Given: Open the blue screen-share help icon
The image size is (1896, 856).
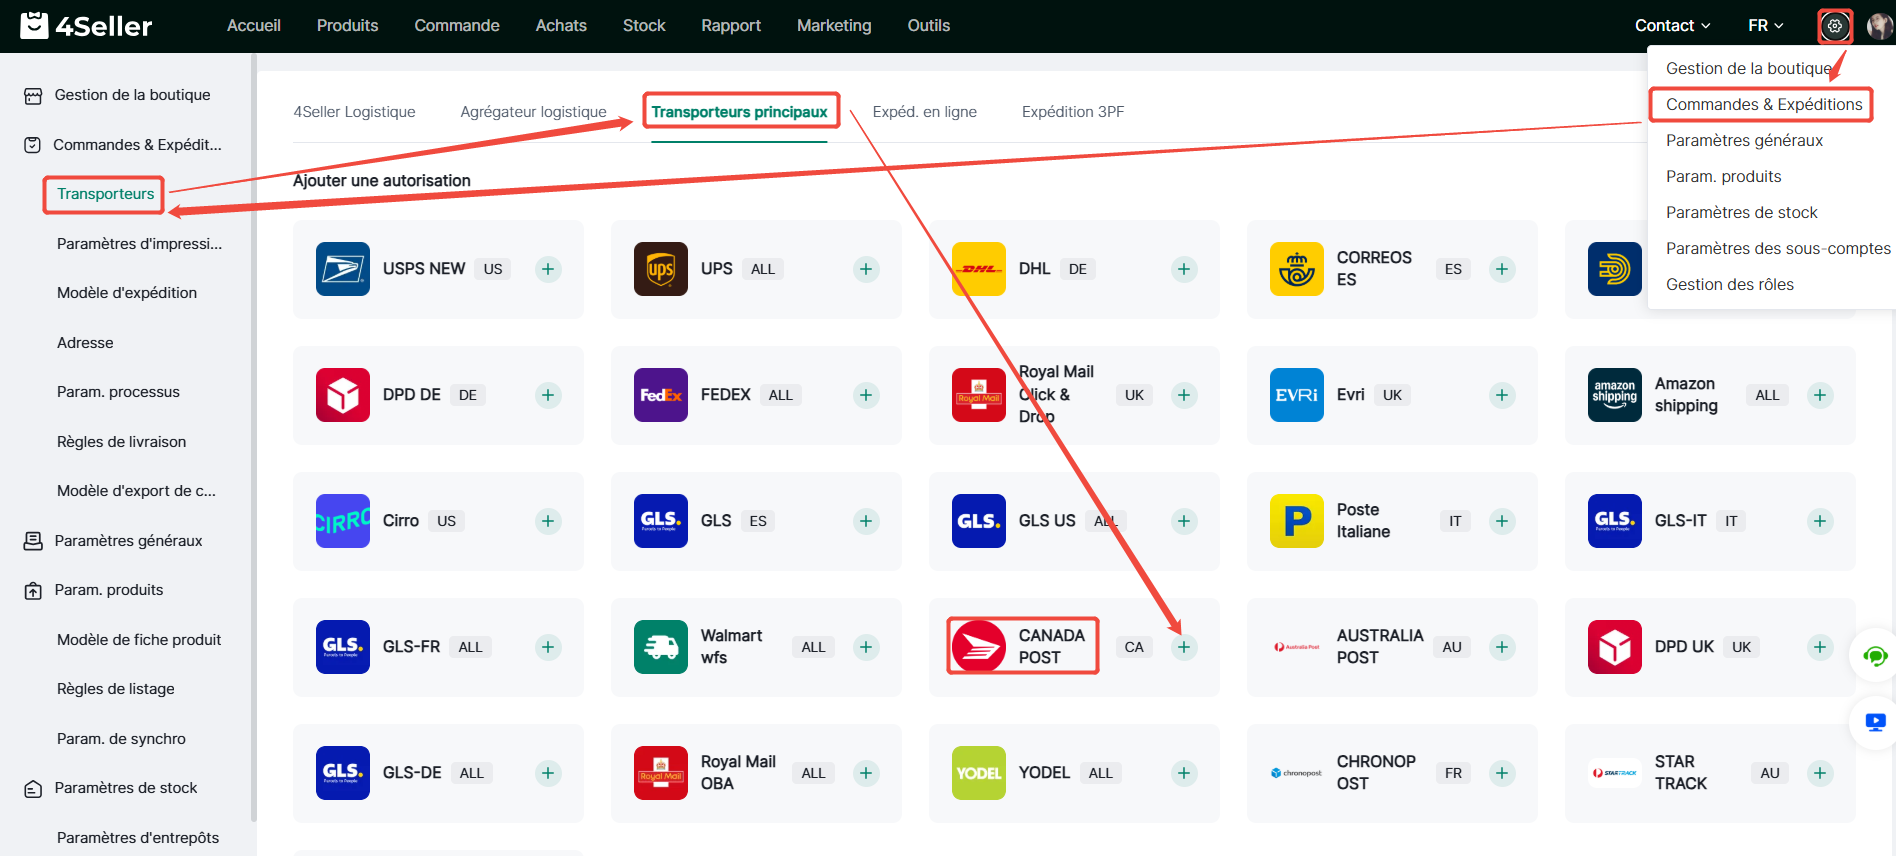Looking at the screenshot, I should pyautogui.click(x=1875, y=722).
